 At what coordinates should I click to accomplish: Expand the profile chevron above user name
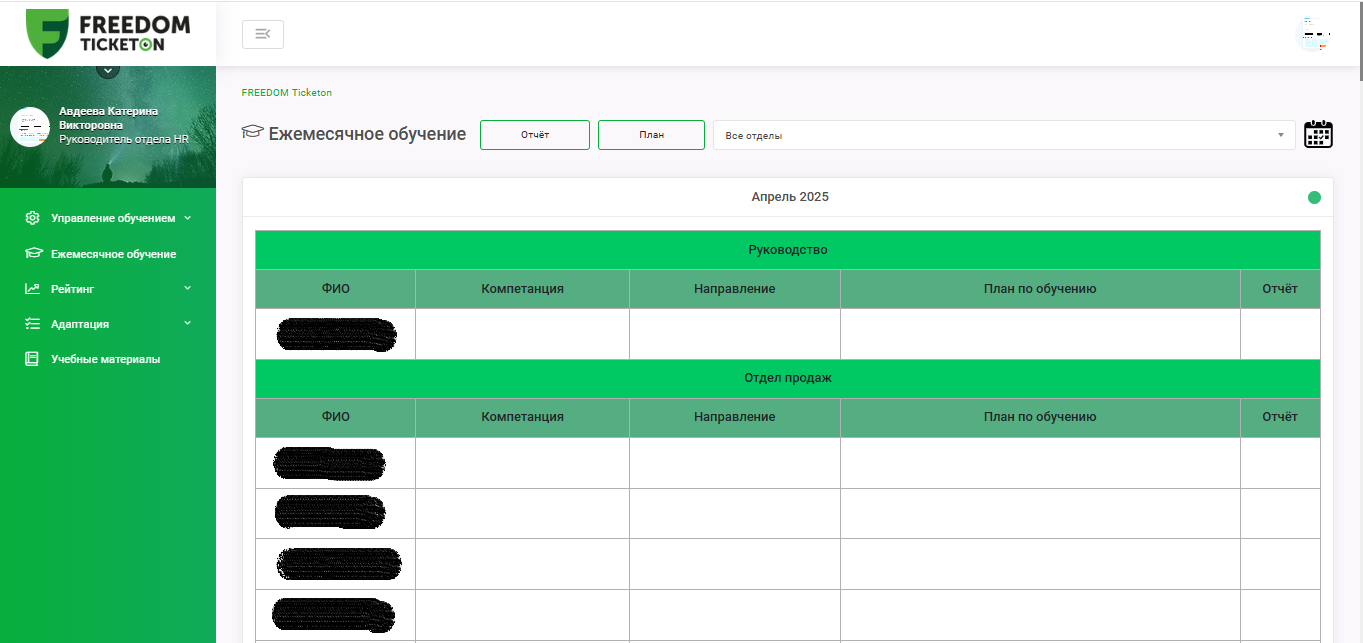(108, 70)
